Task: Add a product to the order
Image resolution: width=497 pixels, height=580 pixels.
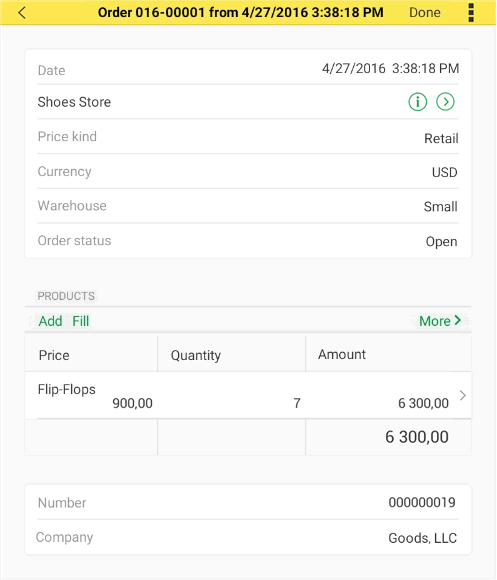Action: 50,321
